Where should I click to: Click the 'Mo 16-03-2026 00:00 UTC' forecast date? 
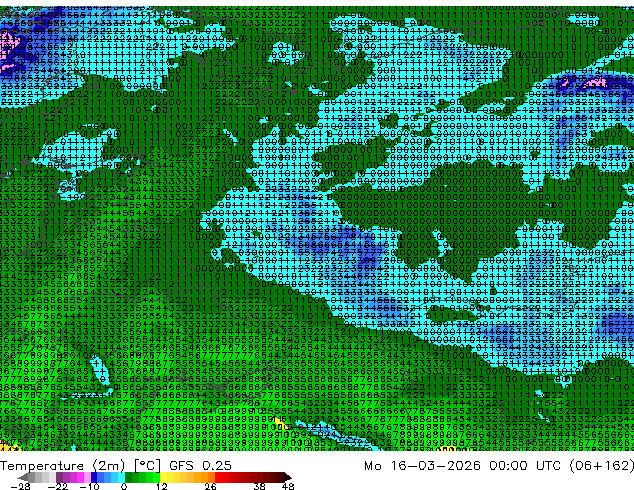[x=465, y=466]
